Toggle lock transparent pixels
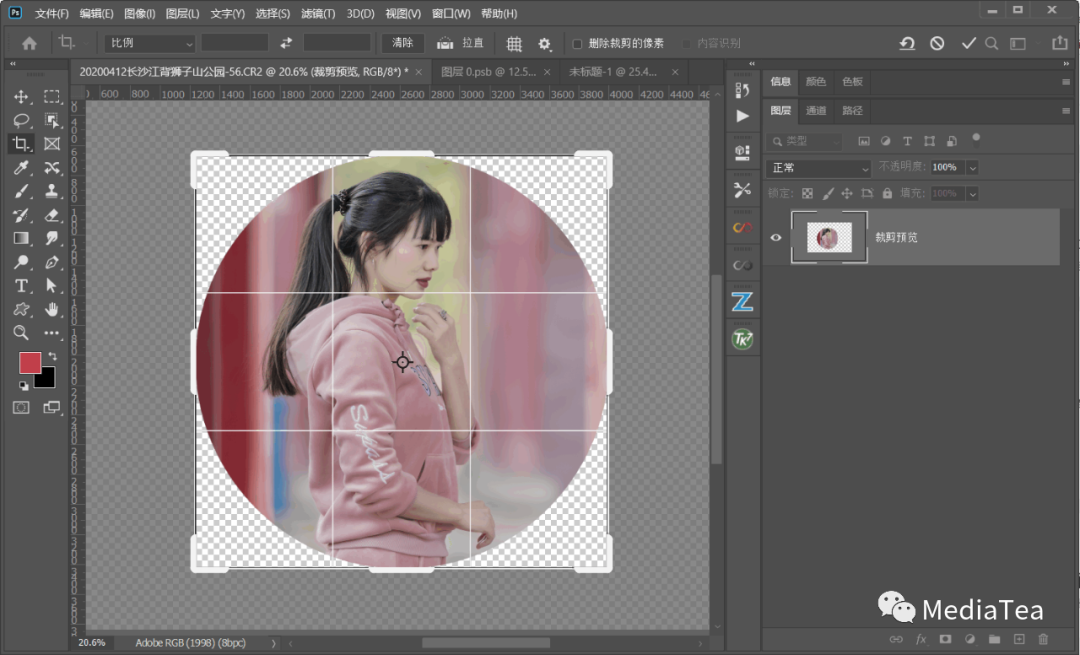1080x655 pixels. [807, 194]
